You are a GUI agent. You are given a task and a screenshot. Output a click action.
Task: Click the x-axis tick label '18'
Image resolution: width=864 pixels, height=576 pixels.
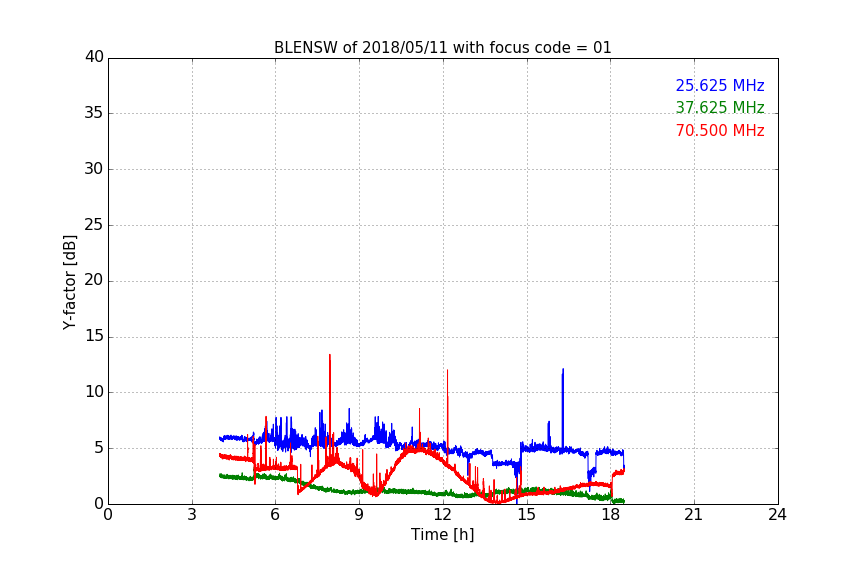pyautogui.click(x=610, y=515)
